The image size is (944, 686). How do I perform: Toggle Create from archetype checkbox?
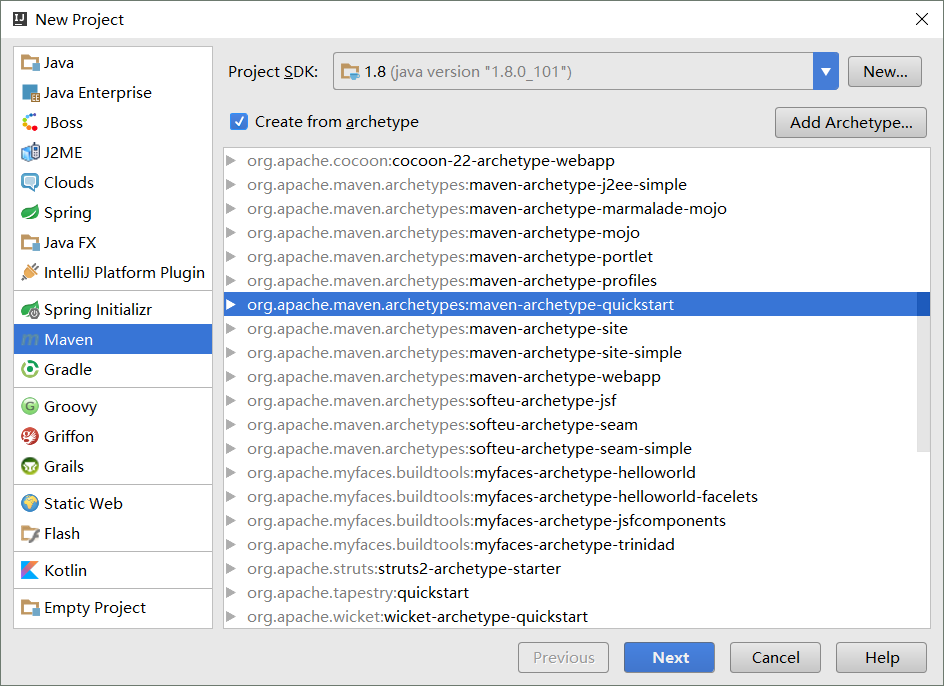239,122
